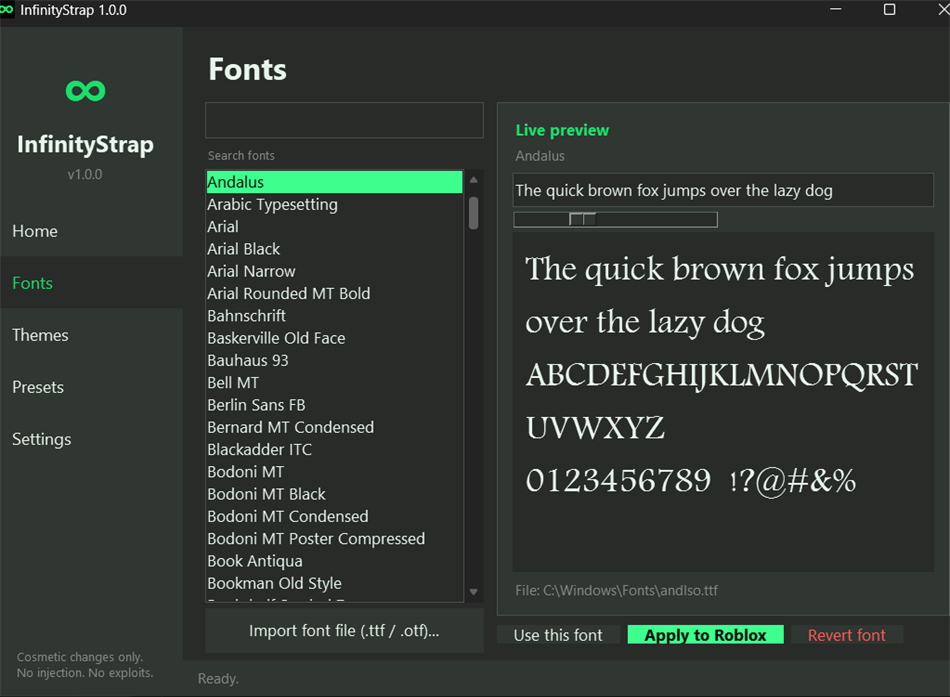The image size is (950, 697).
Task: Click the Use this font button
Action: [x=558, y=635]
